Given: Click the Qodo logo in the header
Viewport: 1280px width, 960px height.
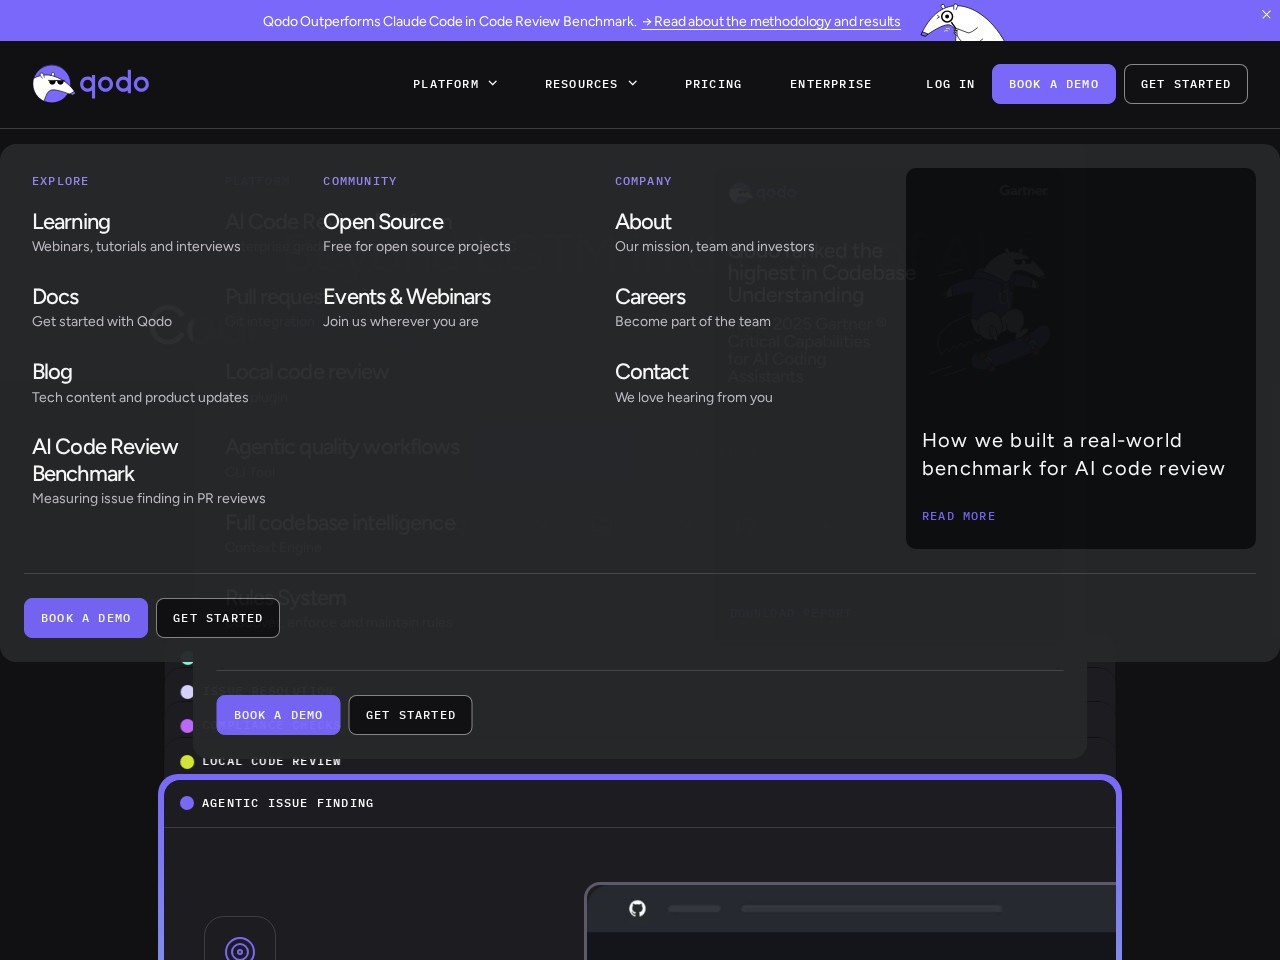Looking at the screenshot, I should [x=91, y=84].
